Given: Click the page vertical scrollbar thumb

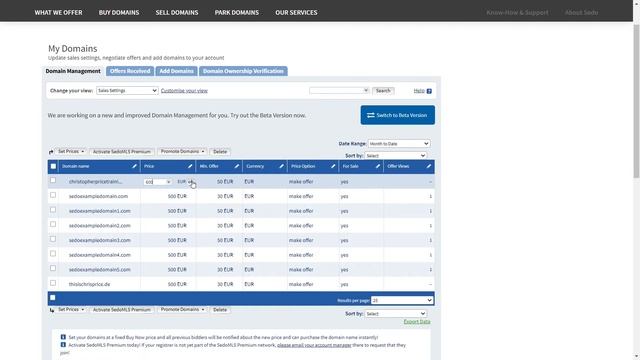Looking at the screenshot, I should click(x=636, y=101).
